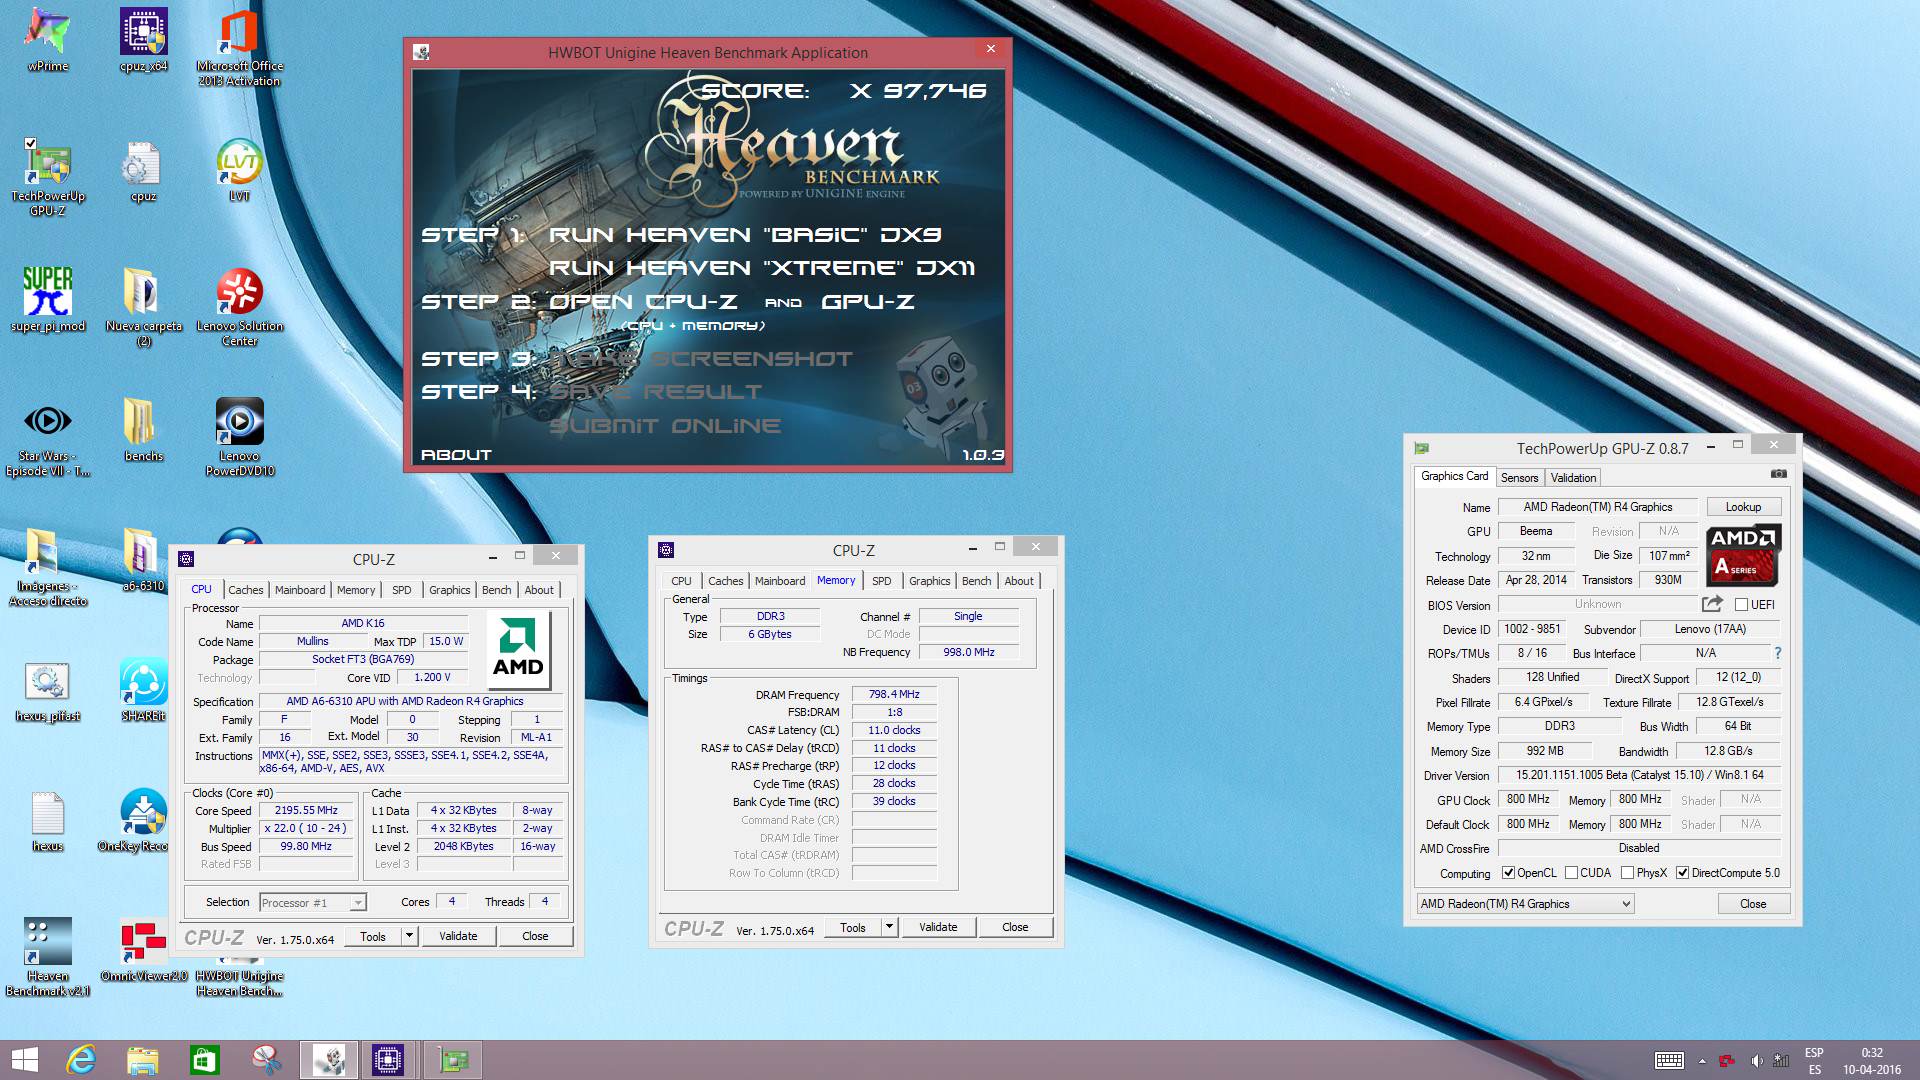Image resolution: width=1920 pixels, height=1080 pixels.
Task: Click the GPU-Z screenshot camera icon
Action: point(1778,474)
